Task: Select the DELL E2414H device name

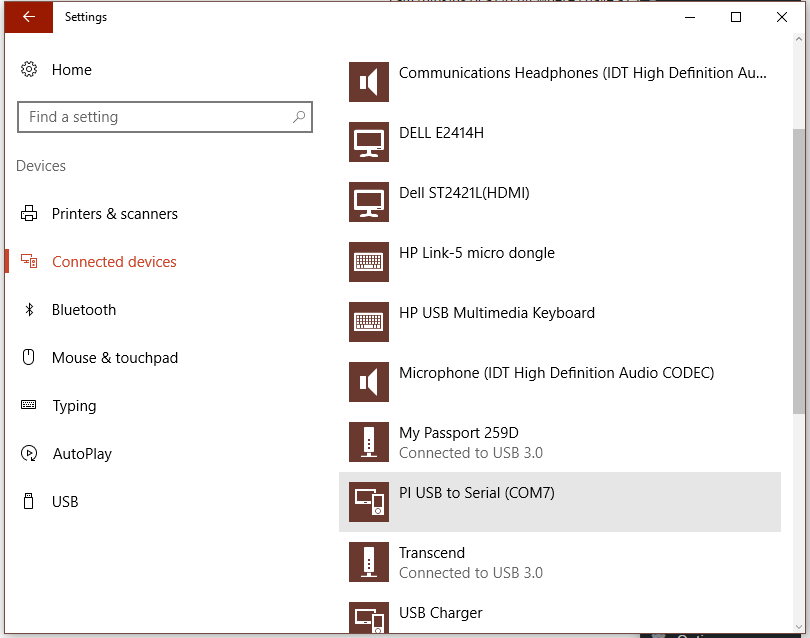Action: click(441, 133)
